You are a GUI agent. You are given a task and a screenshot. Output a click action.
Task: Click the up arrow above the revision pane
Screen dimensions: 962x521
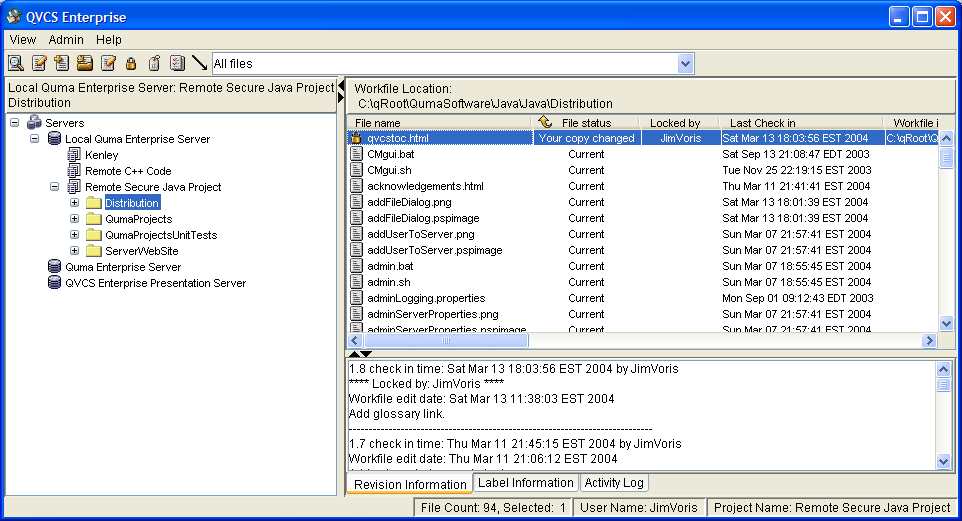tap(355, 354)
